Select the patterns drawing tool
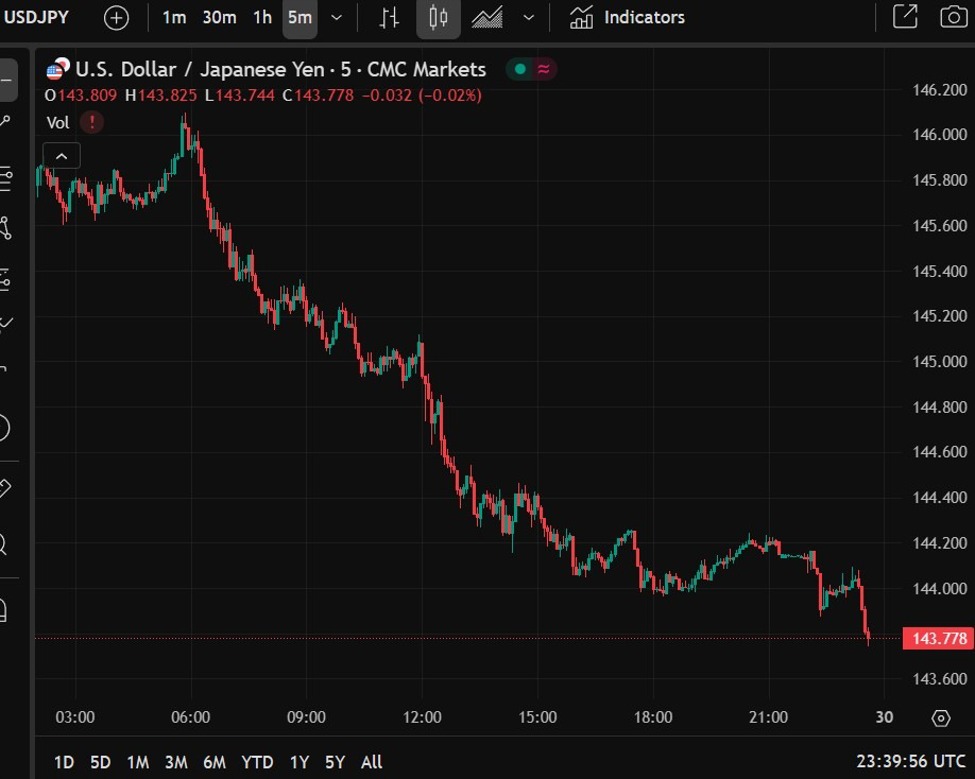 (x=6, y=228)
